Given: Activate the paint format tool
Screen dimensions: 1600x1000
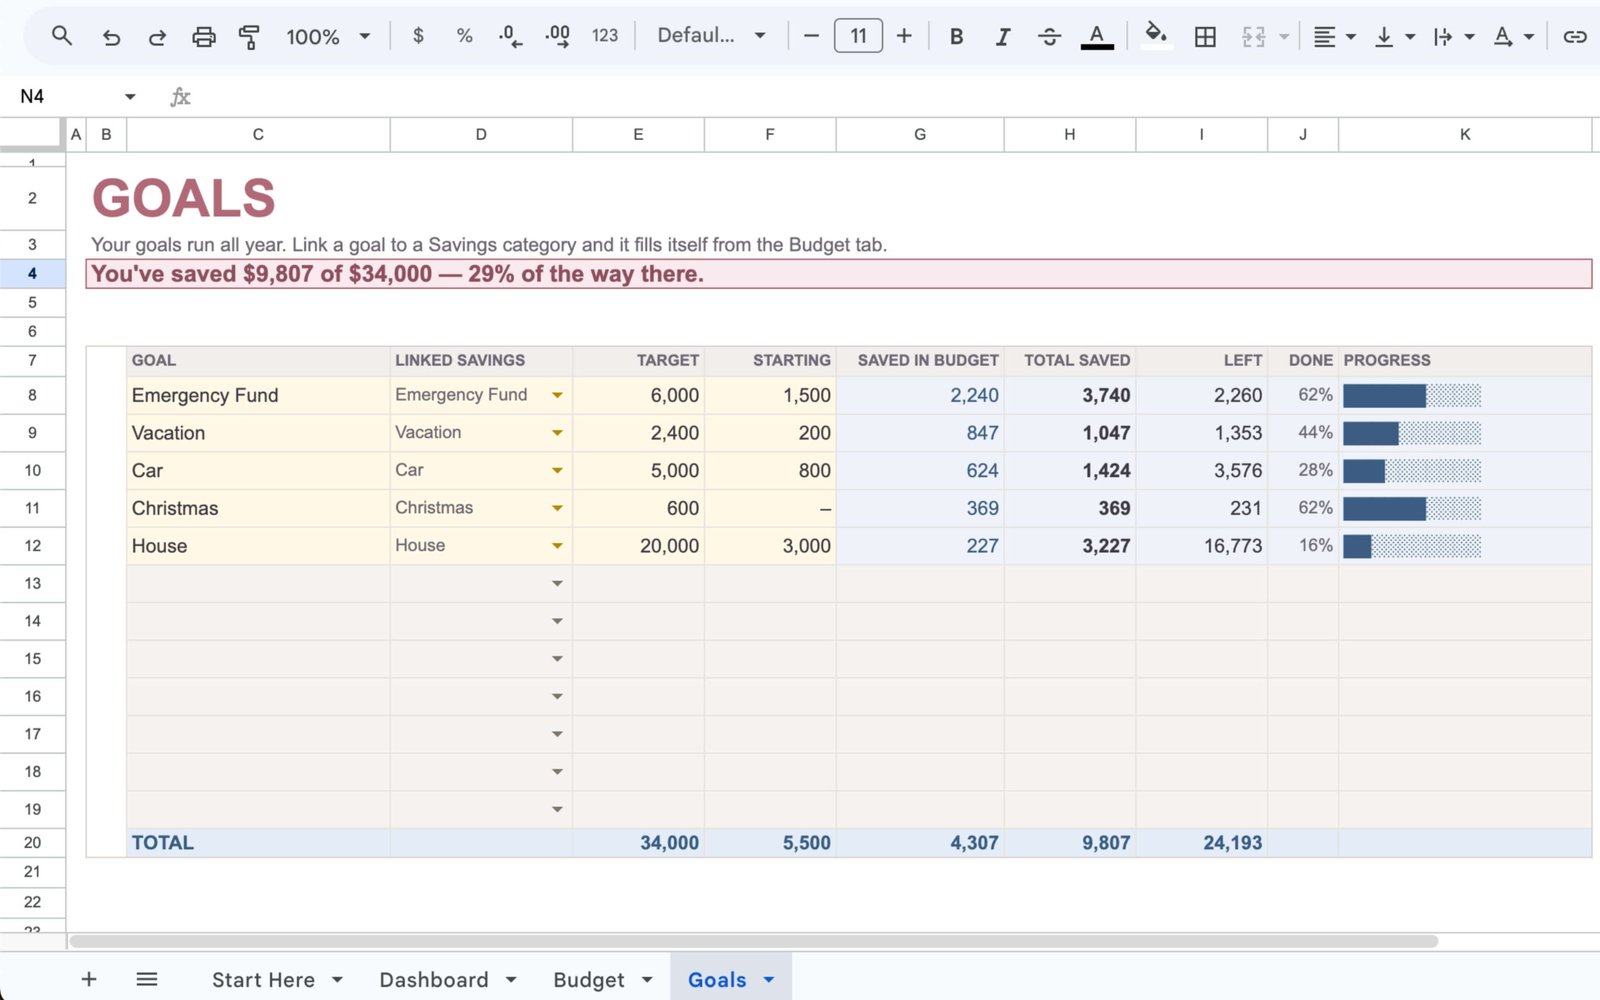Looking at the screenshot, I should coord(249,37).
